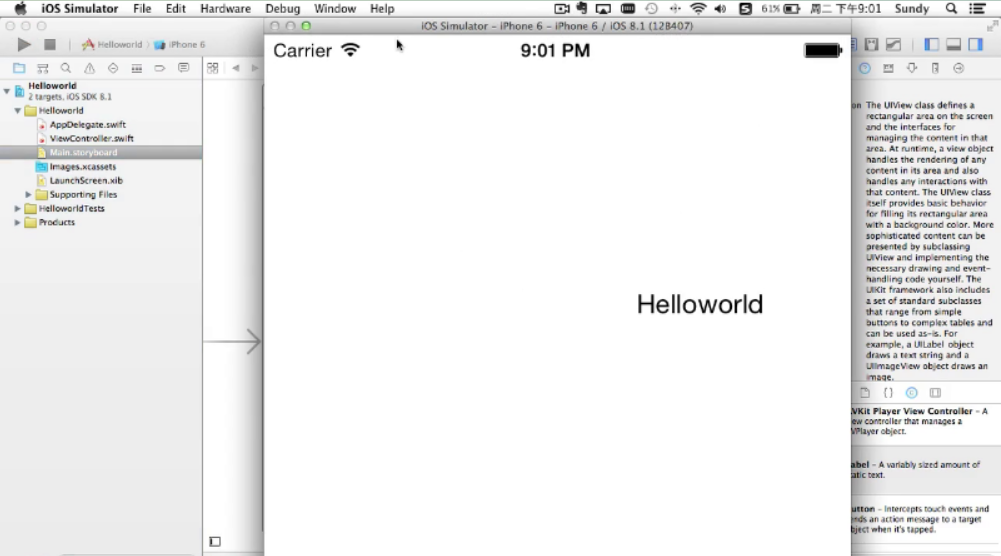Toggle the document outline button
The width and height of the screenshot is (1001, 556).
(215, 542)
